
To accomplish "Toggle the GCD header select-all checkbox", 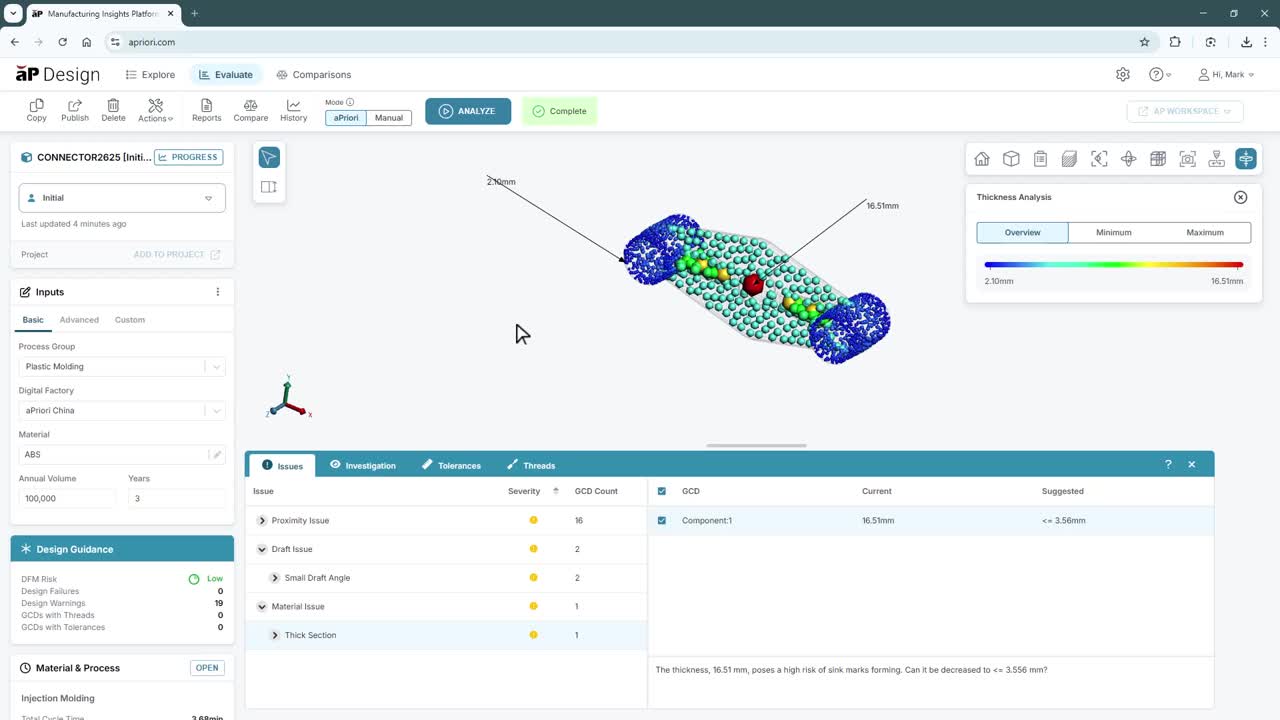I will (662, 491).
